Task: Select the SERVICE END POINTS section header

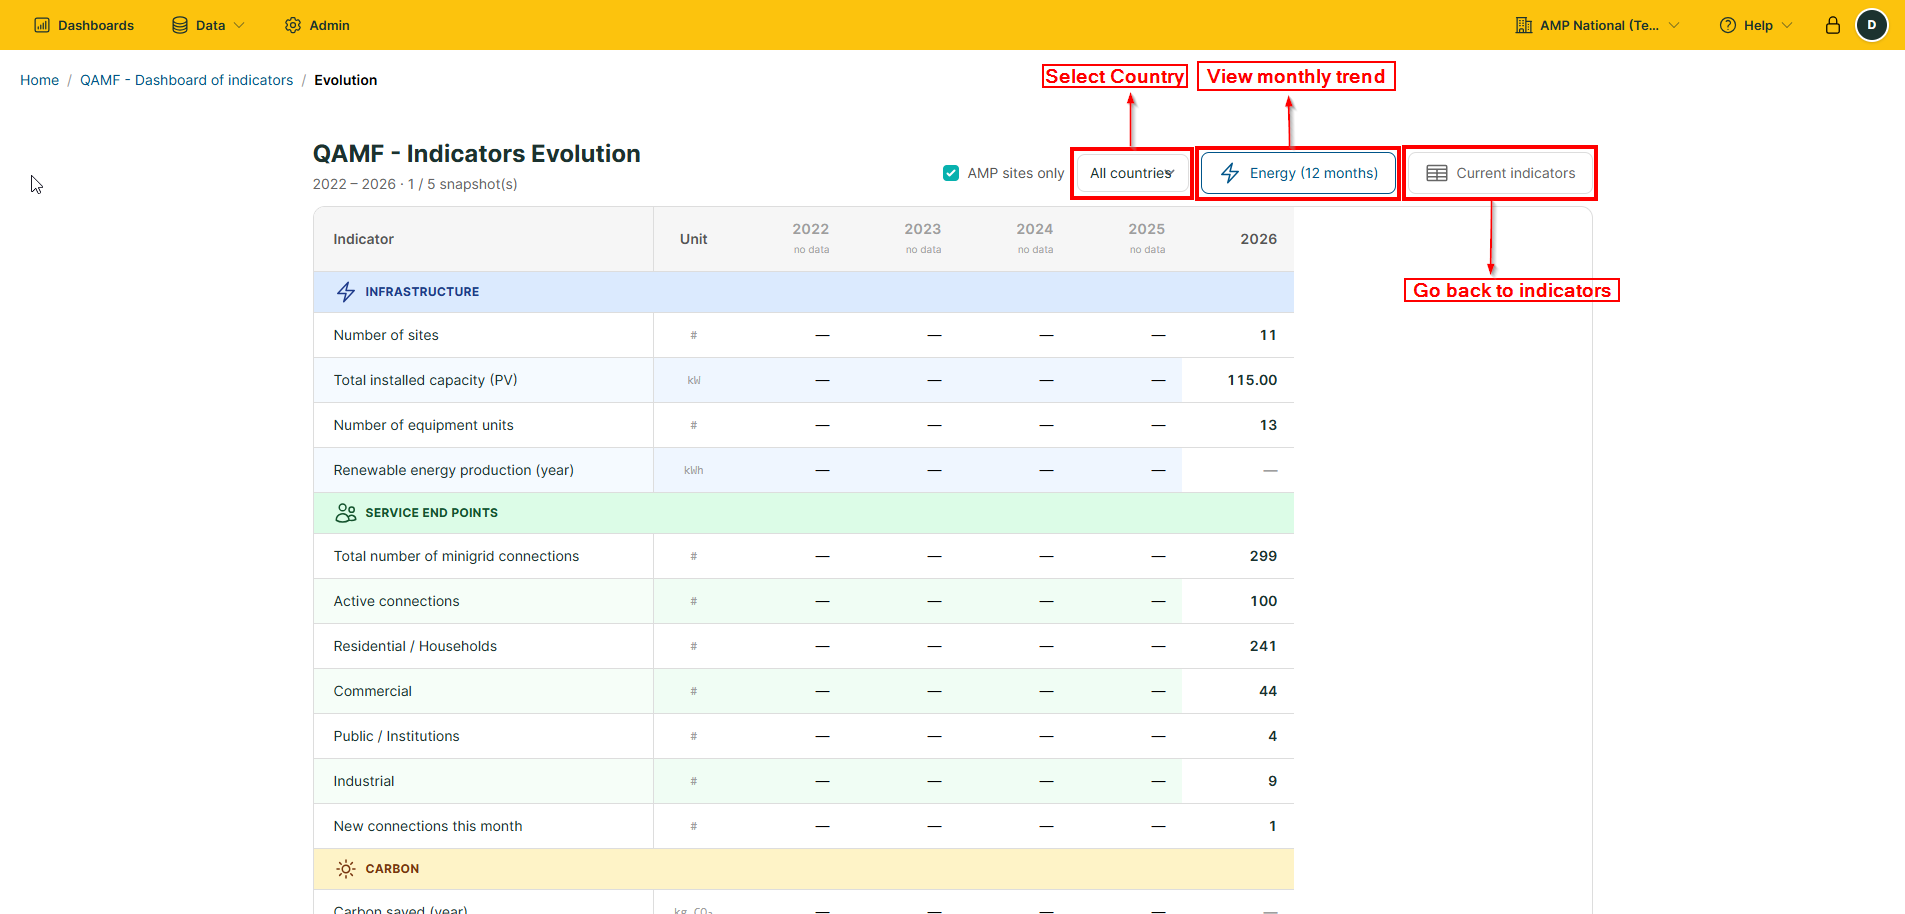Action: coord(803,513)
